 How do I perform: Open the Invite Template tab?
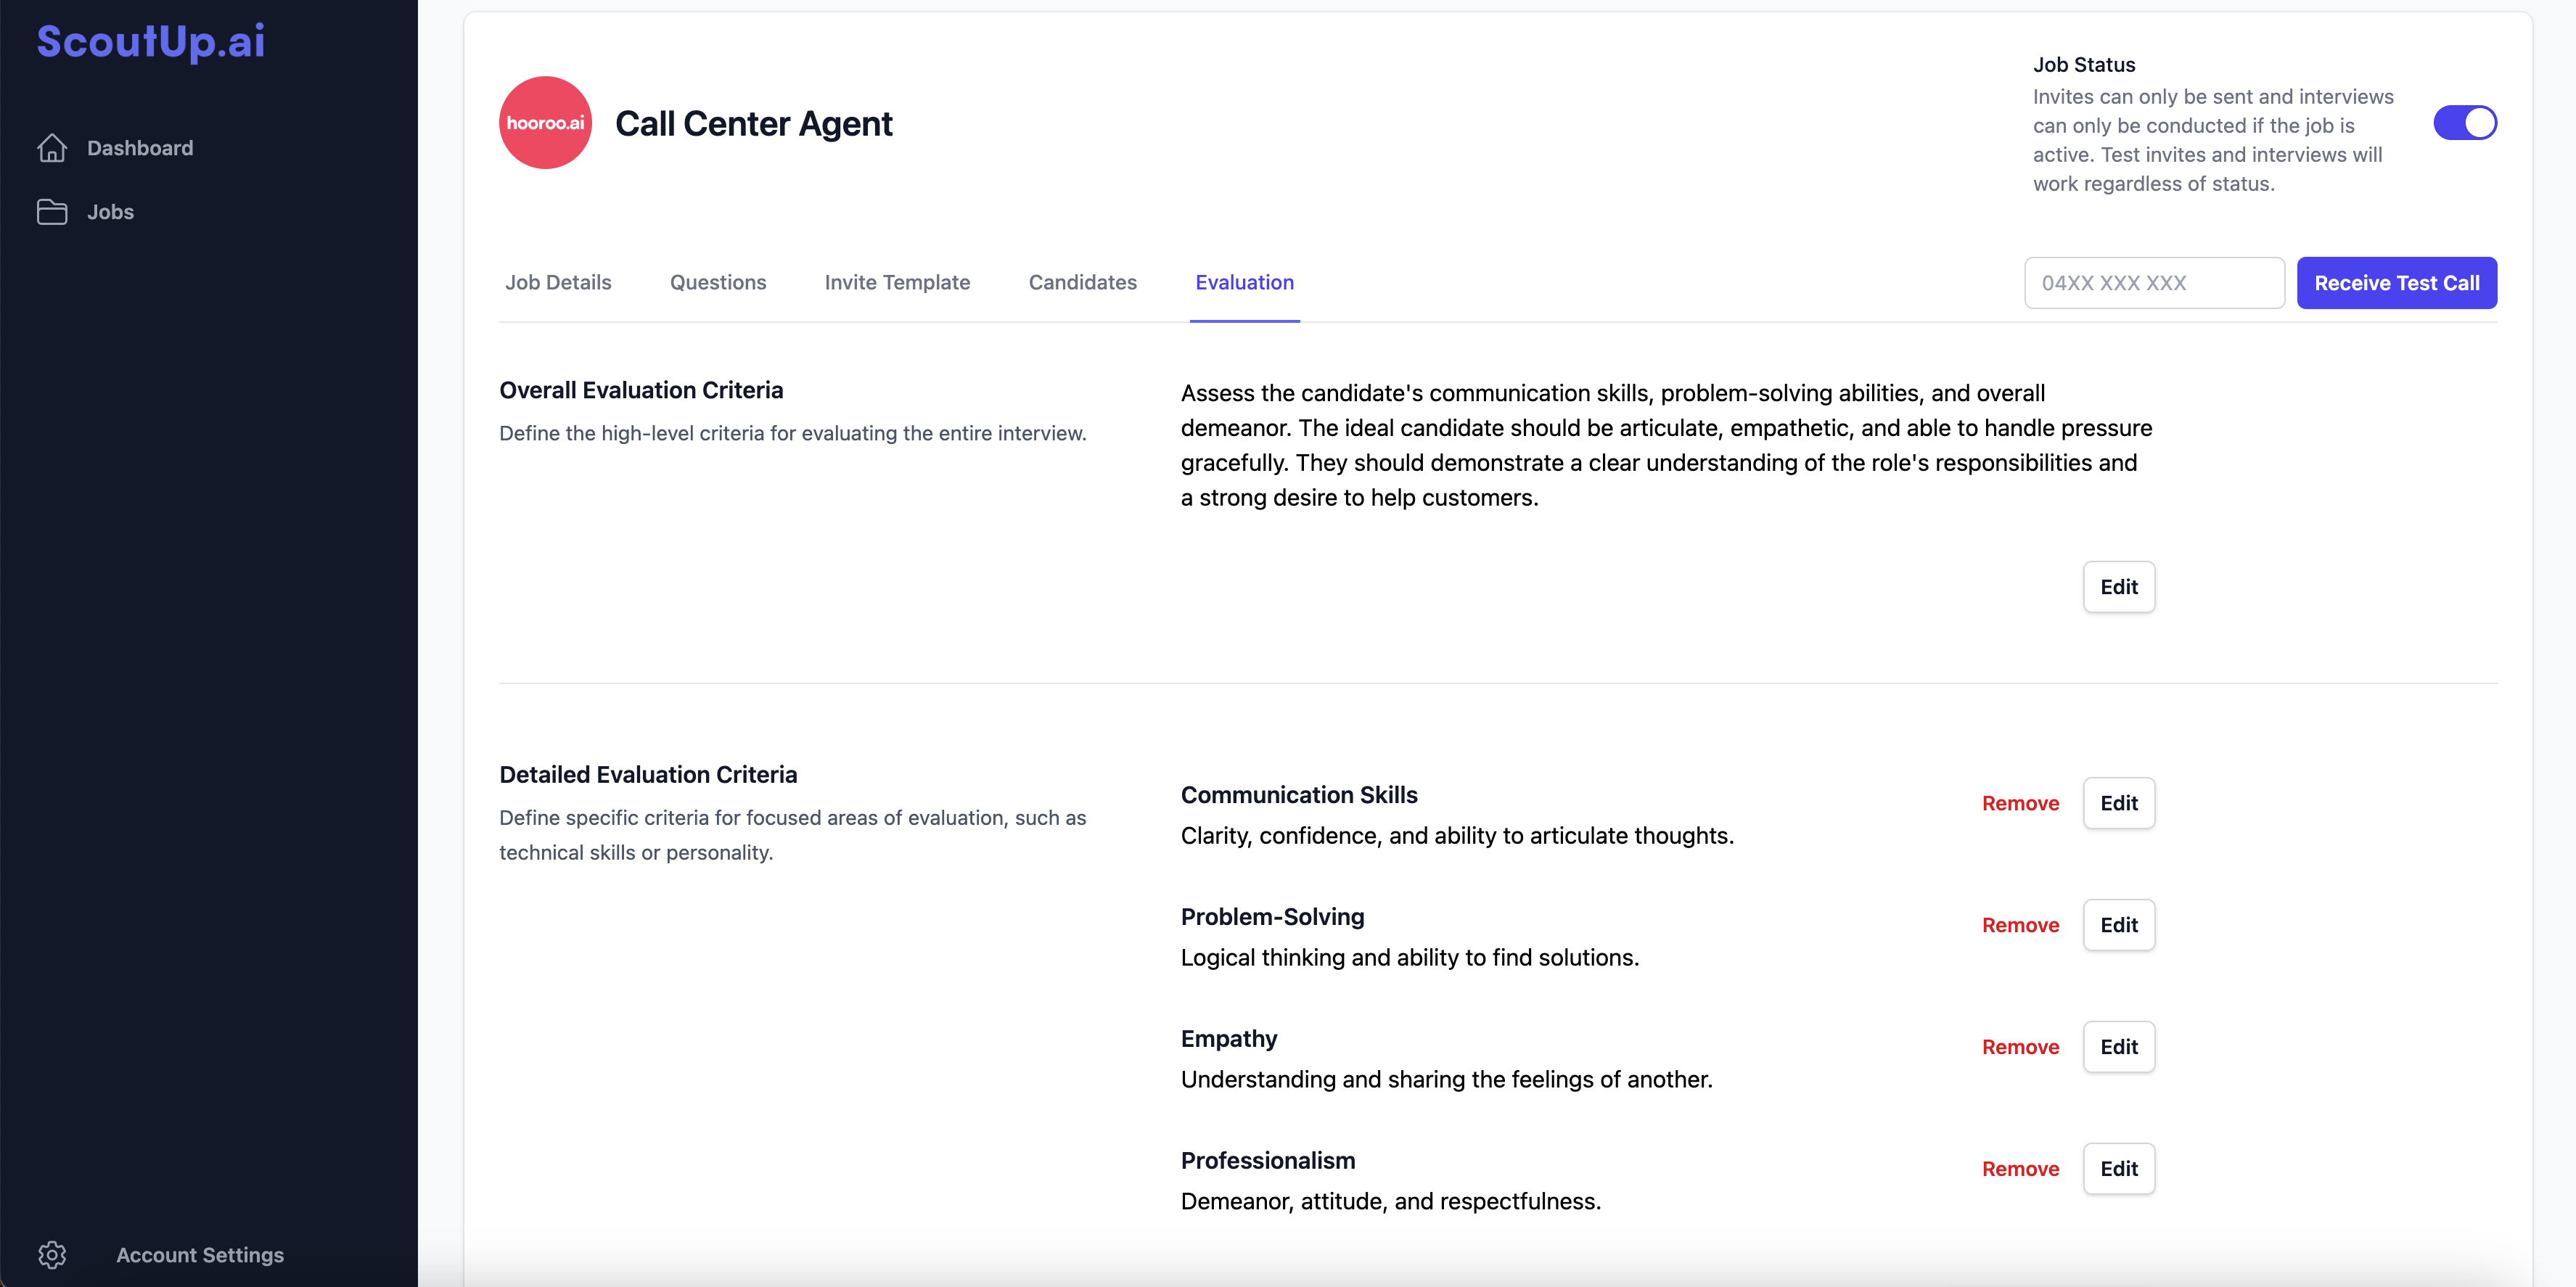(x=897, y=283)
